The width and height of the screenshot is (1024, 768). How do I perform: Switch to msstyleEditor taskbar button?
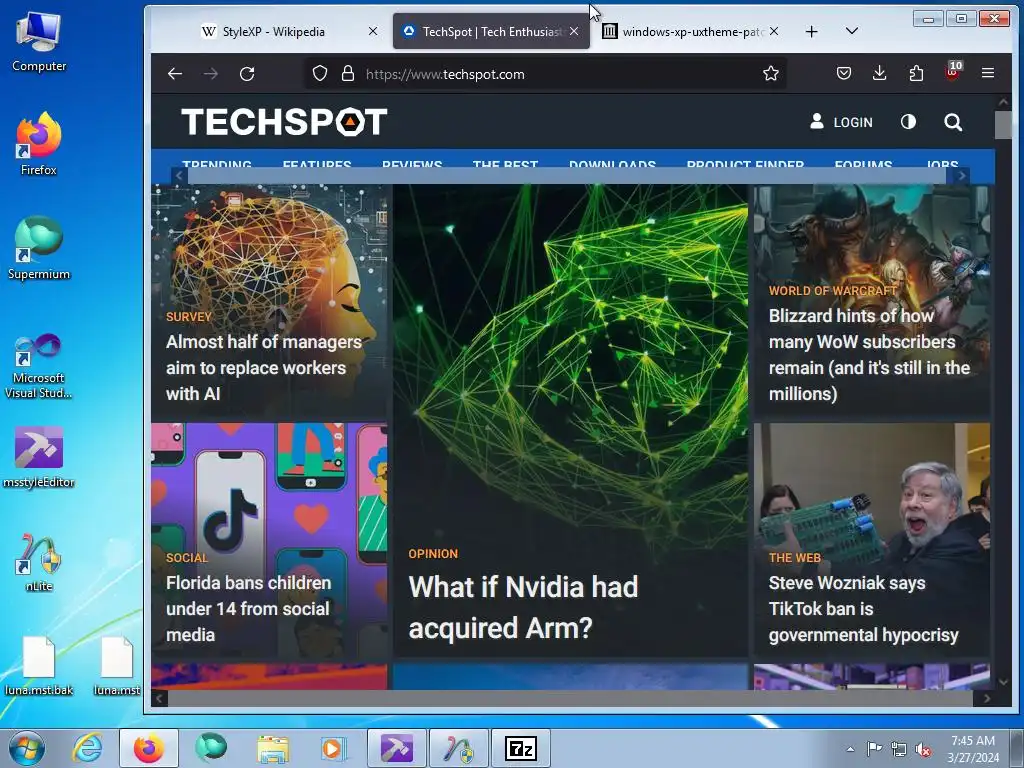click(x=396, y=748)
